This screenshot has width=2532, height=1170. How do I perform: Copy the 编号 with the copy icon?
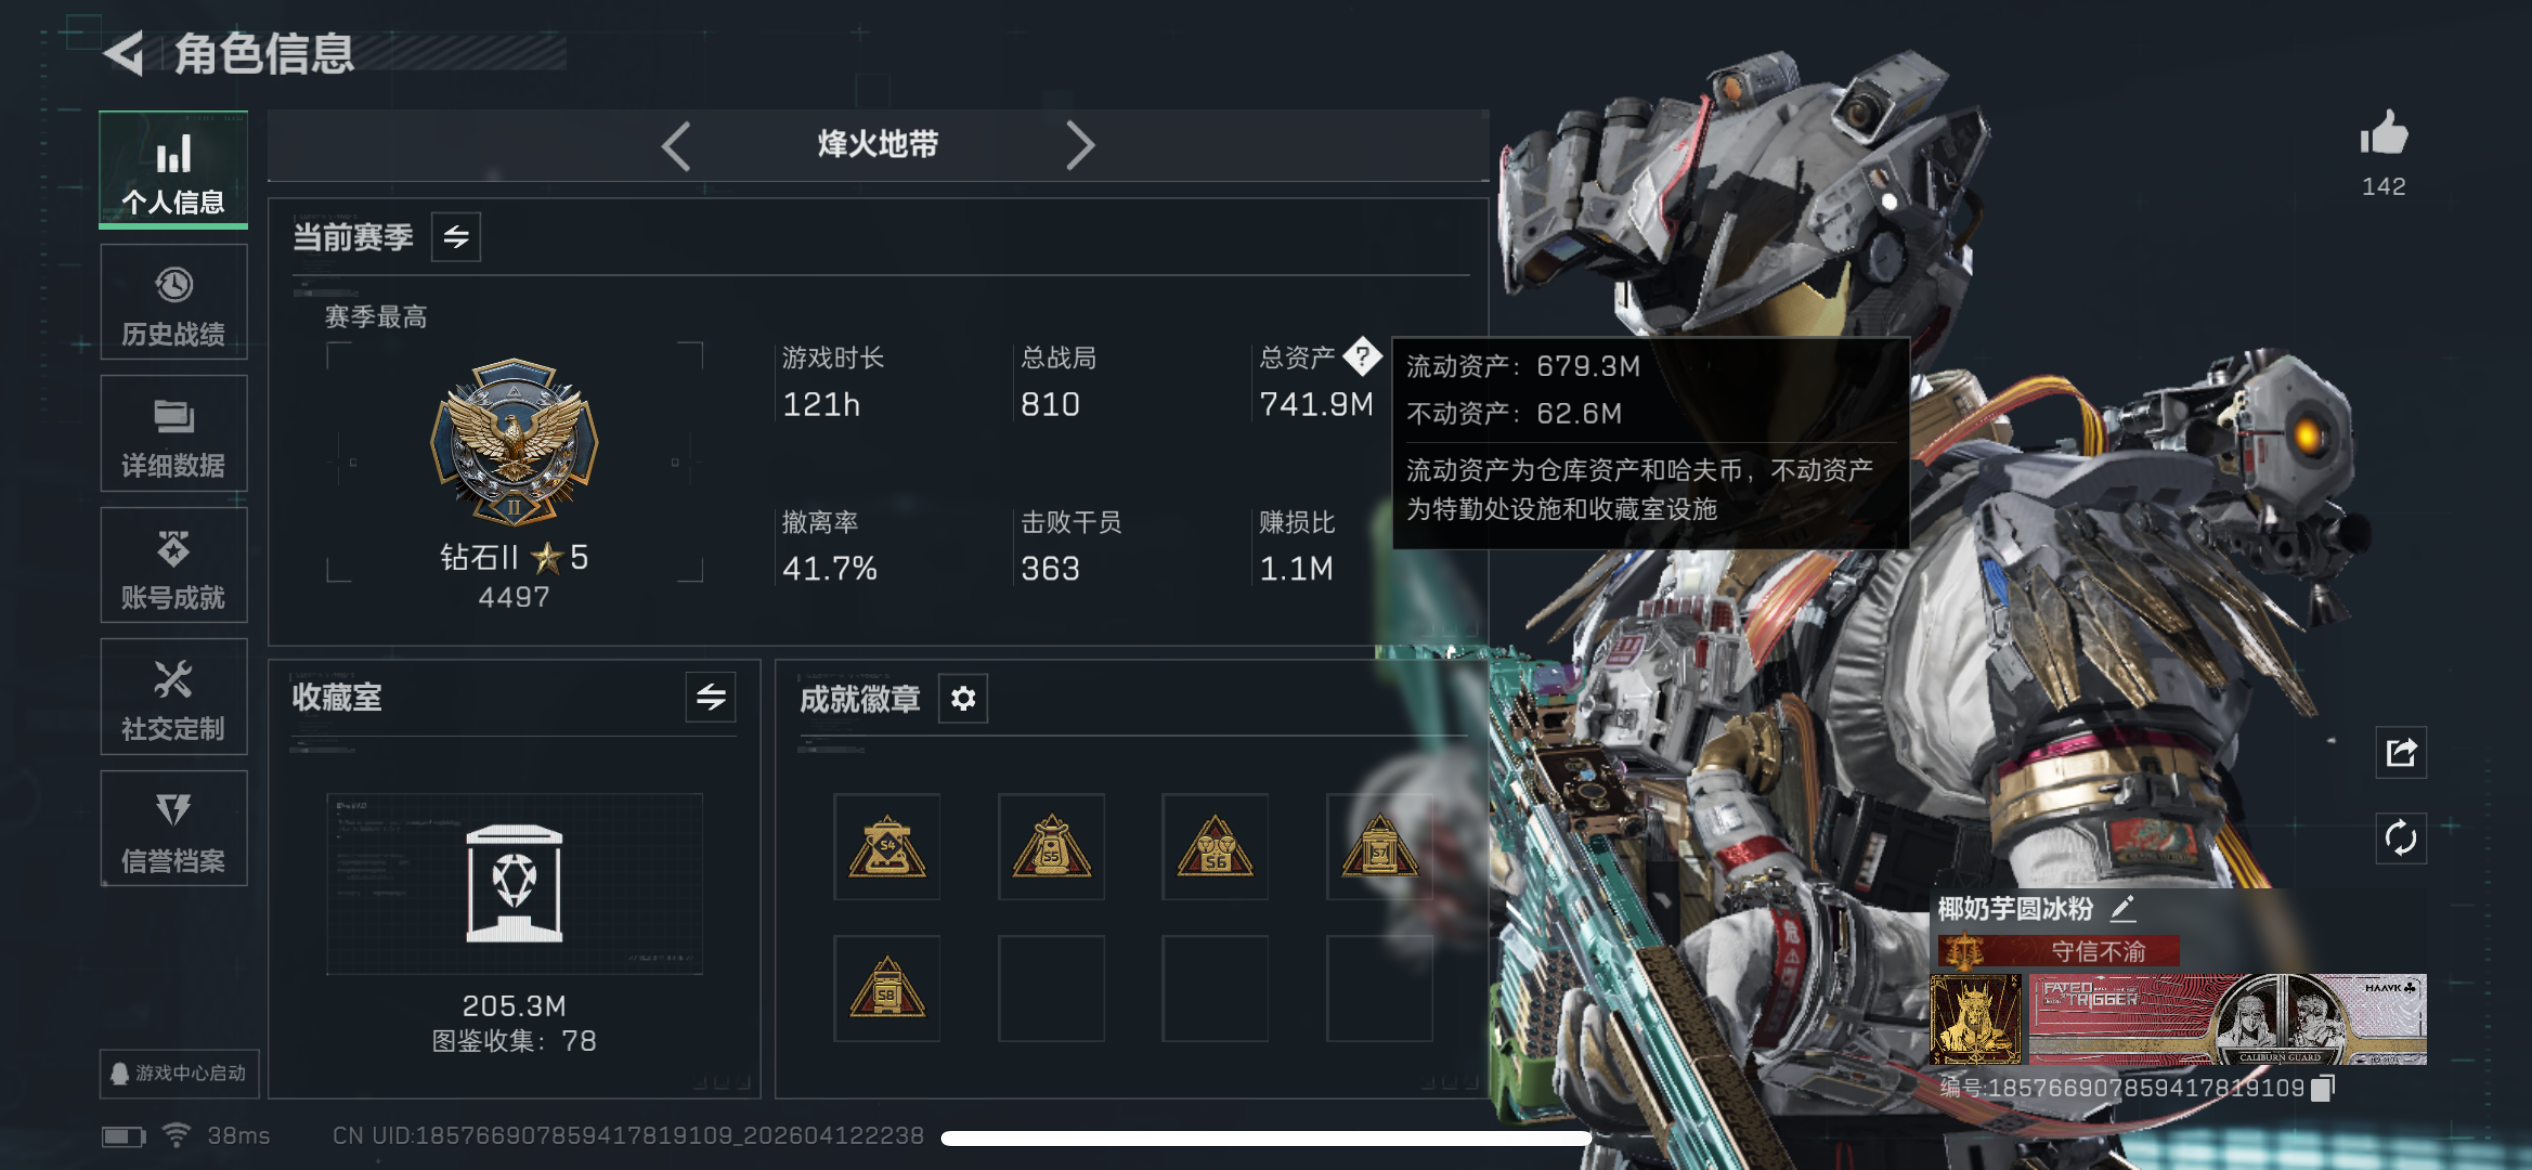tap(2323, 1087)
